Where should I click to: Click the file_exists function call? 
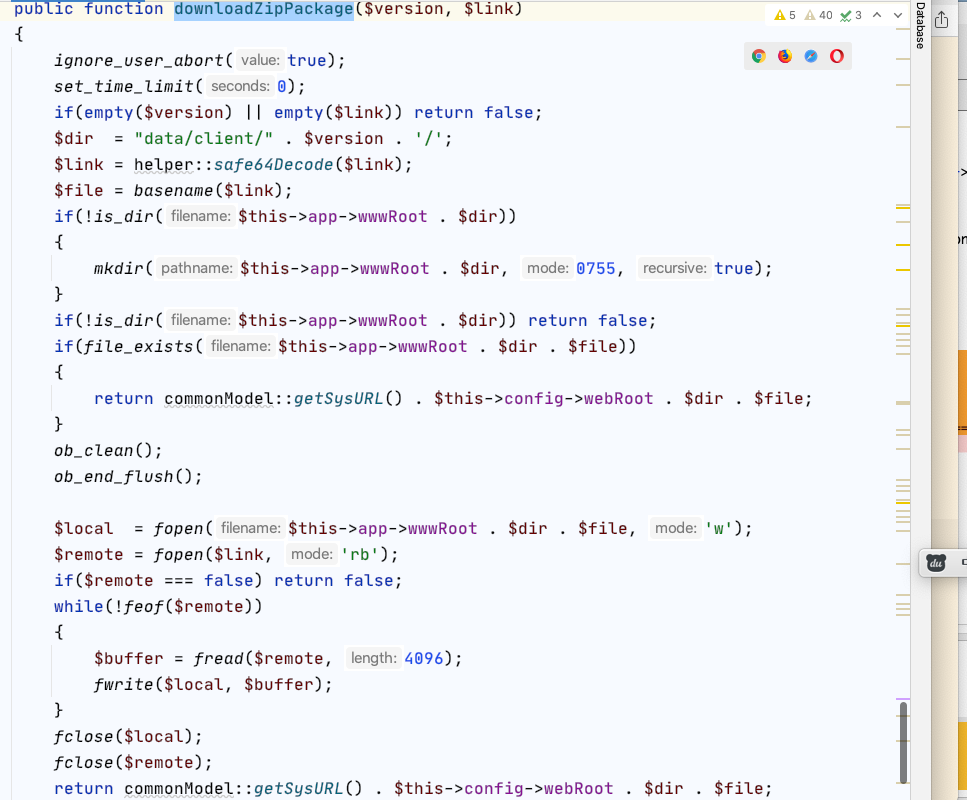139,347
